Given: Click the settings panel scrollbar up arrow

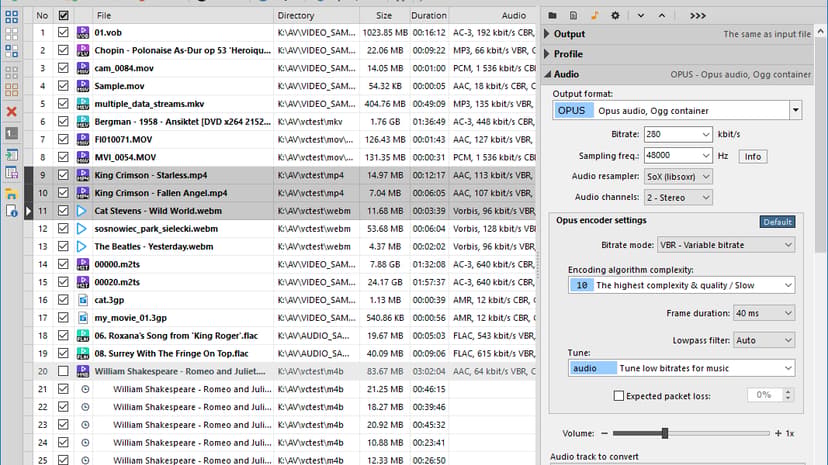Looking at the screenshot, I should [821, 32].
